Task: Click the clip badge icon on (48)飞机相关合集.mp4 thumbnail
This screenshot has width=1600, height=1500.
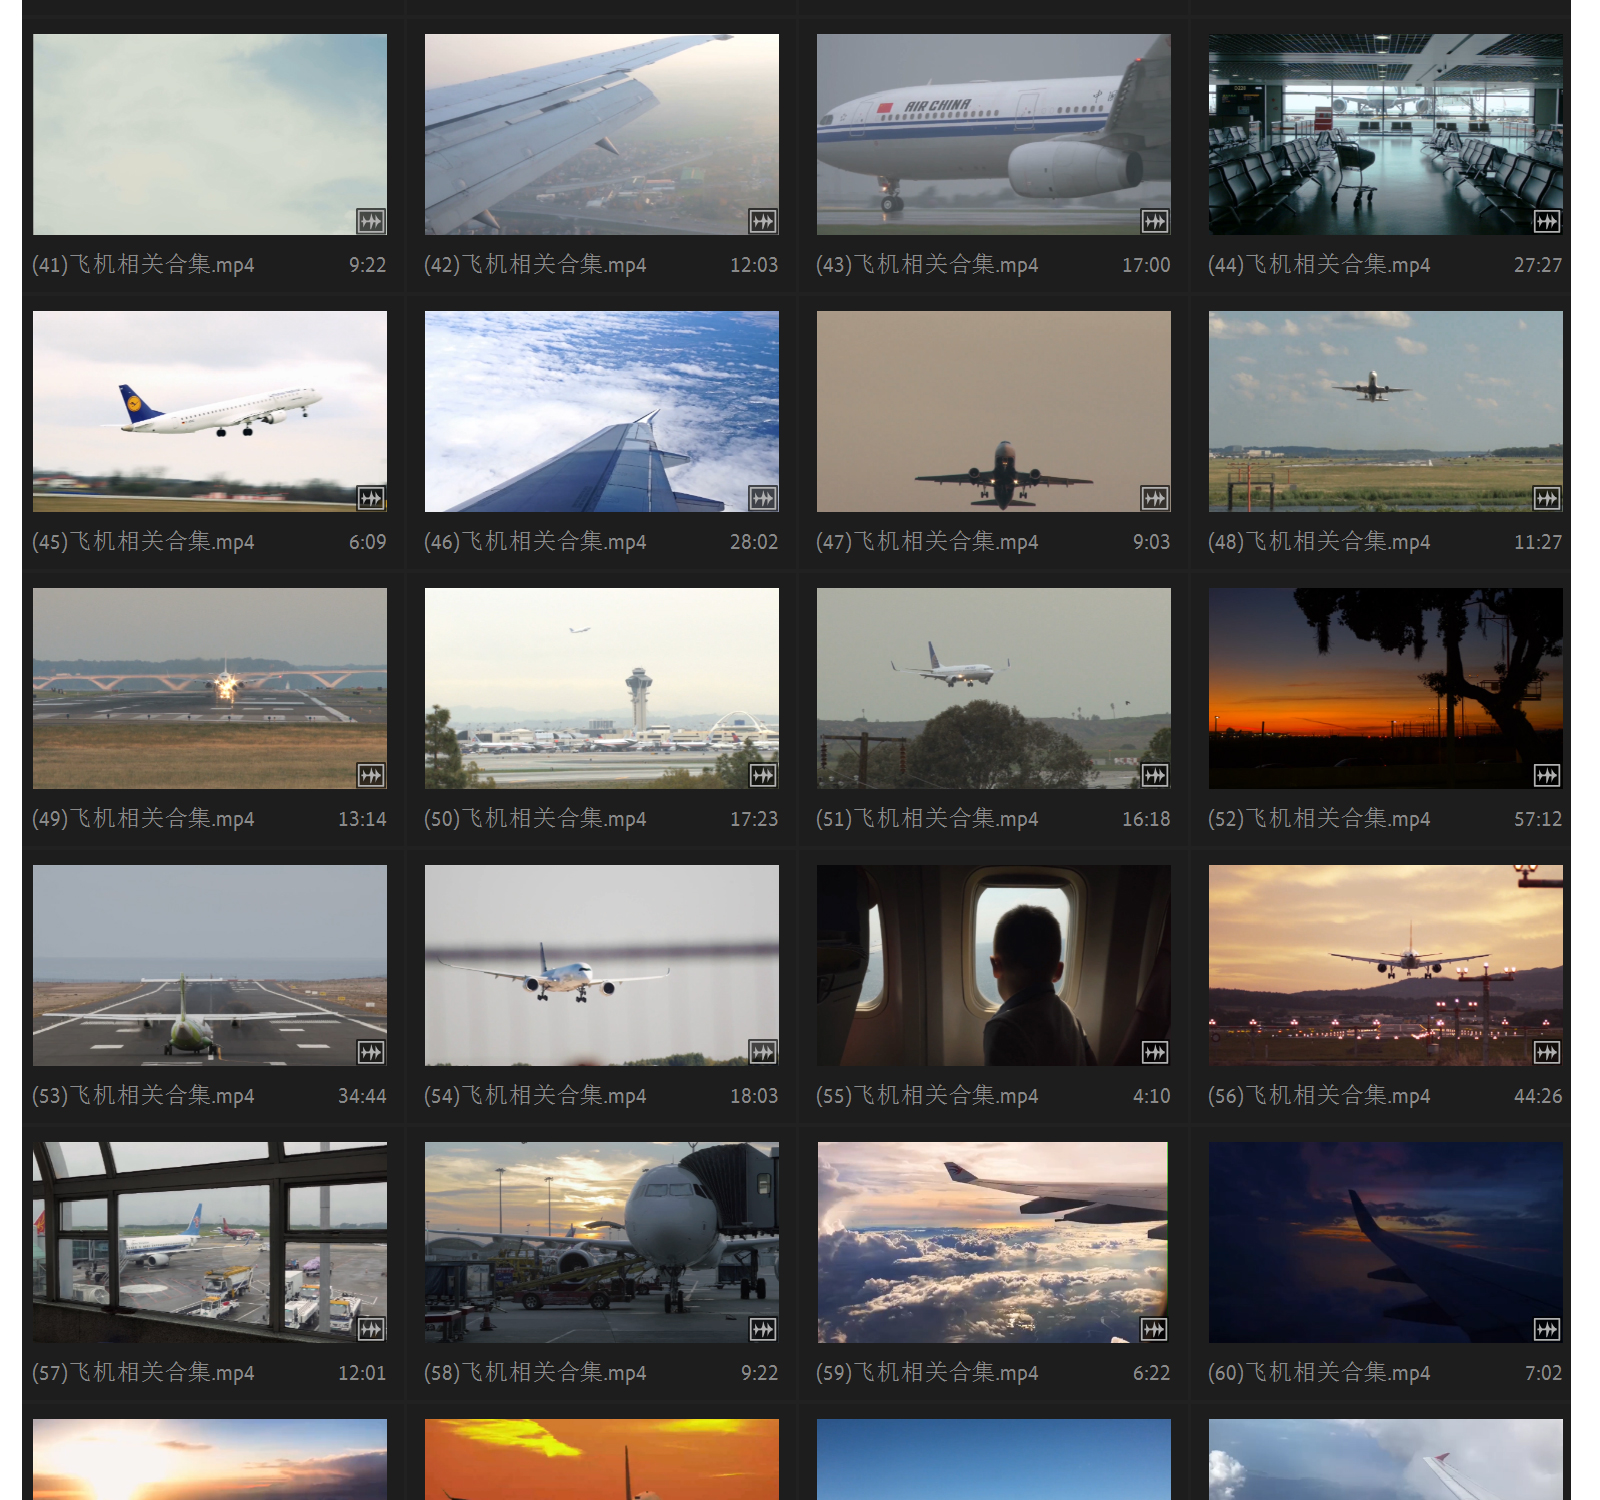Action: [1547, 498]
